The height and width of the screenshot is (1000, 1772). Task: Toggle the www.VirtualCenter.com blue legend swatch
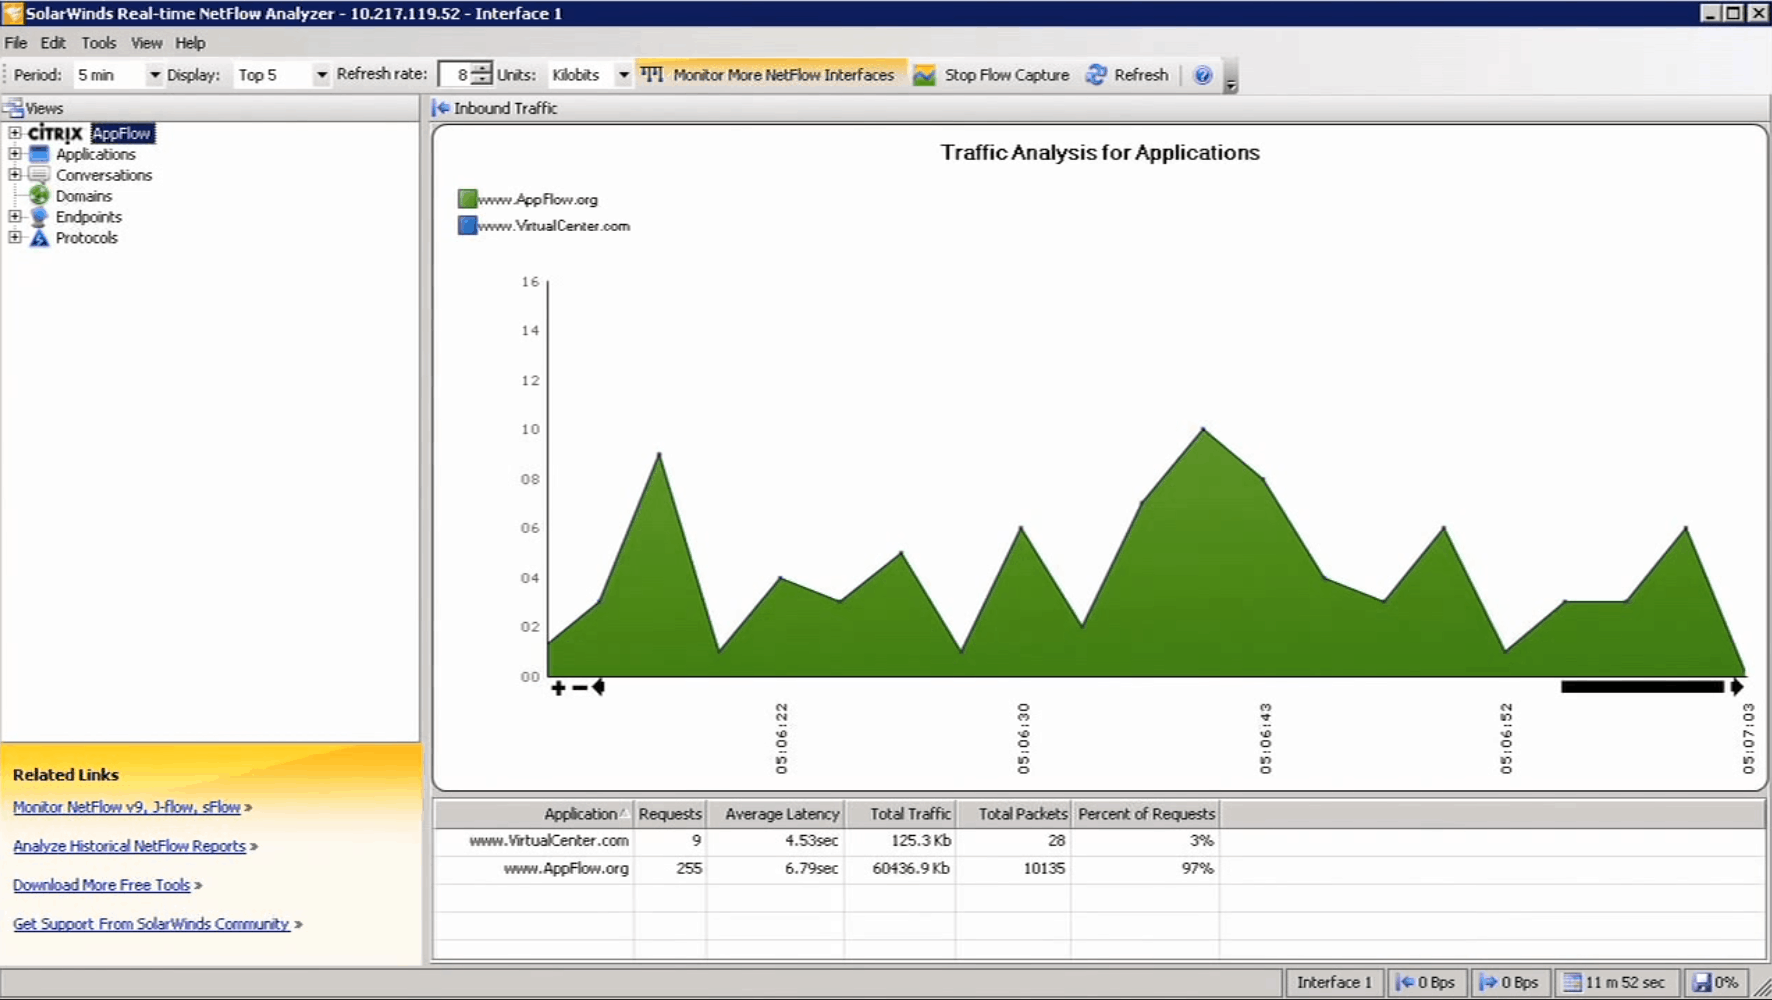466,225
